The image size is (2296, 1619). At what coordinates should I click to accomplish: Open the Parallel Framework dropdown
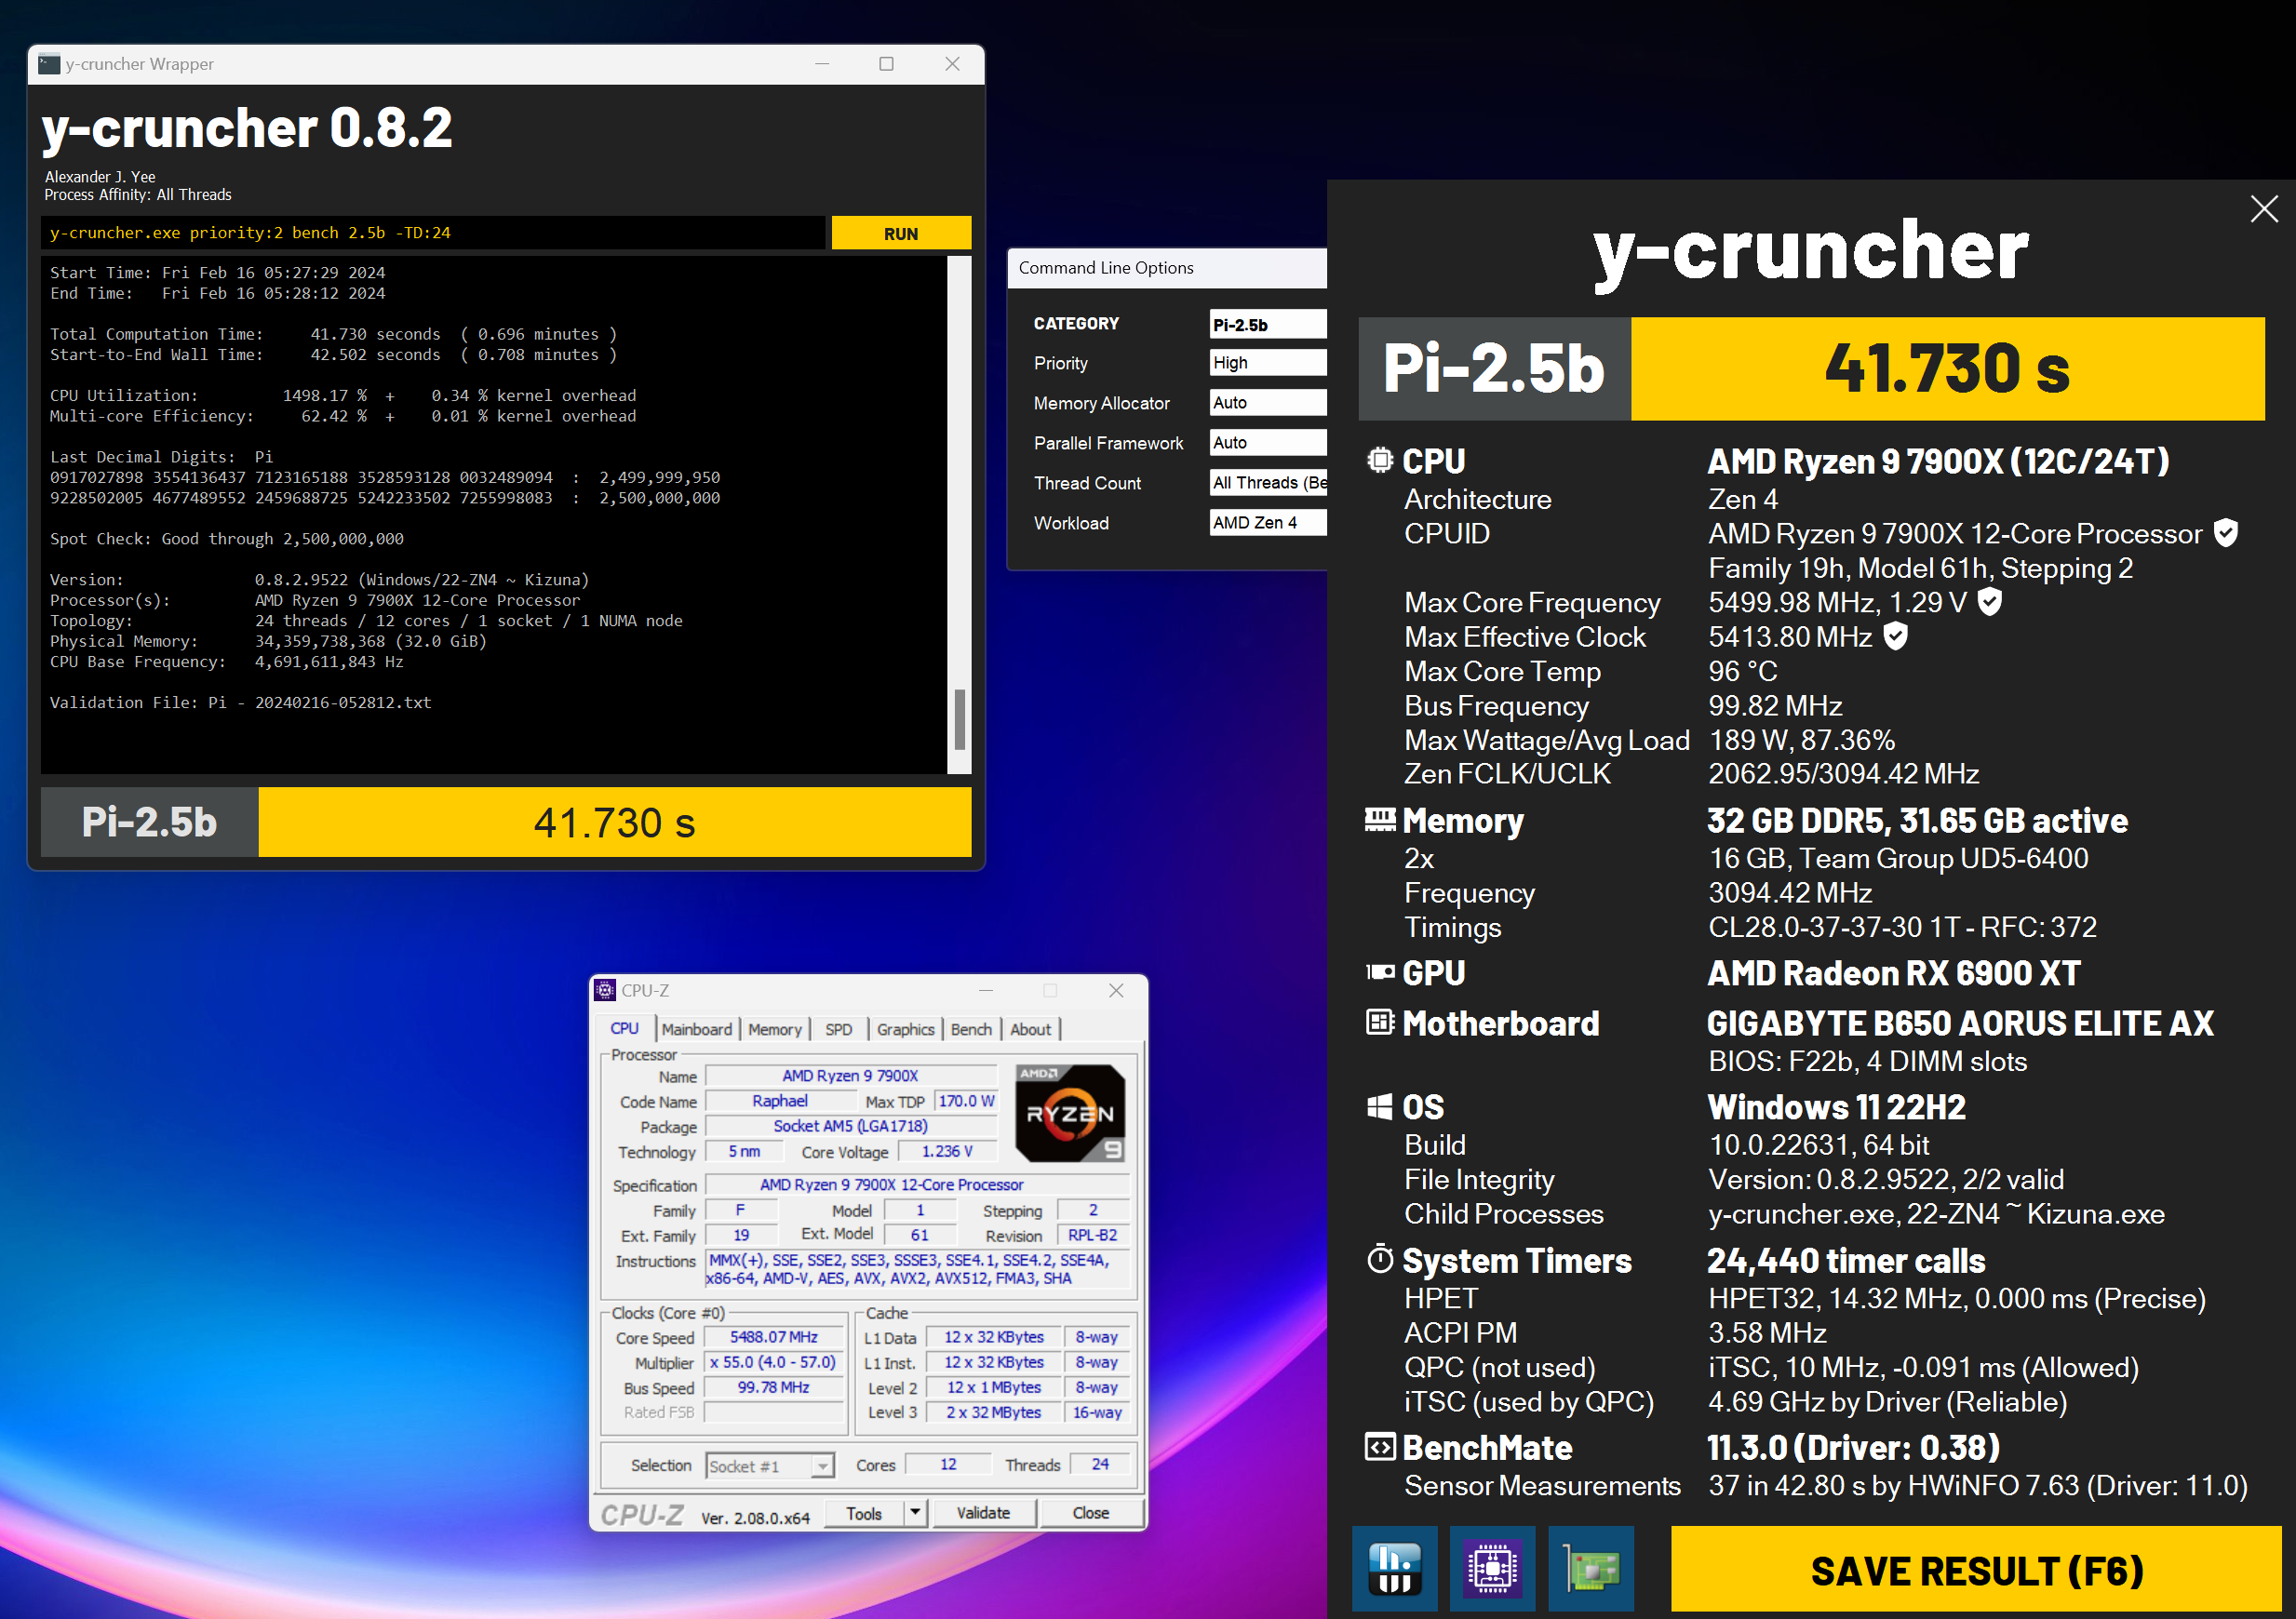(x=1268, y=442)
